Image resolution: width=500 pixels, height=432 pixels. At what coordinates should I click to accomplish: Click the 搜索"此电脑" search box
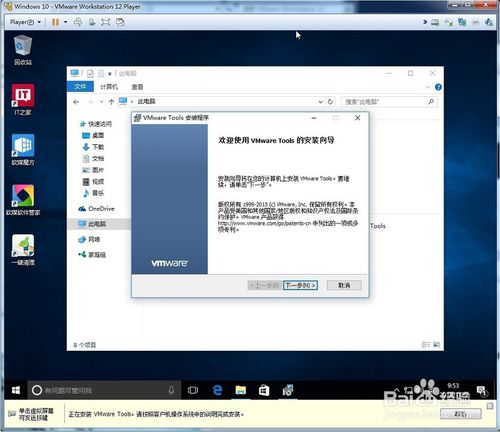(x=389, y=102)
